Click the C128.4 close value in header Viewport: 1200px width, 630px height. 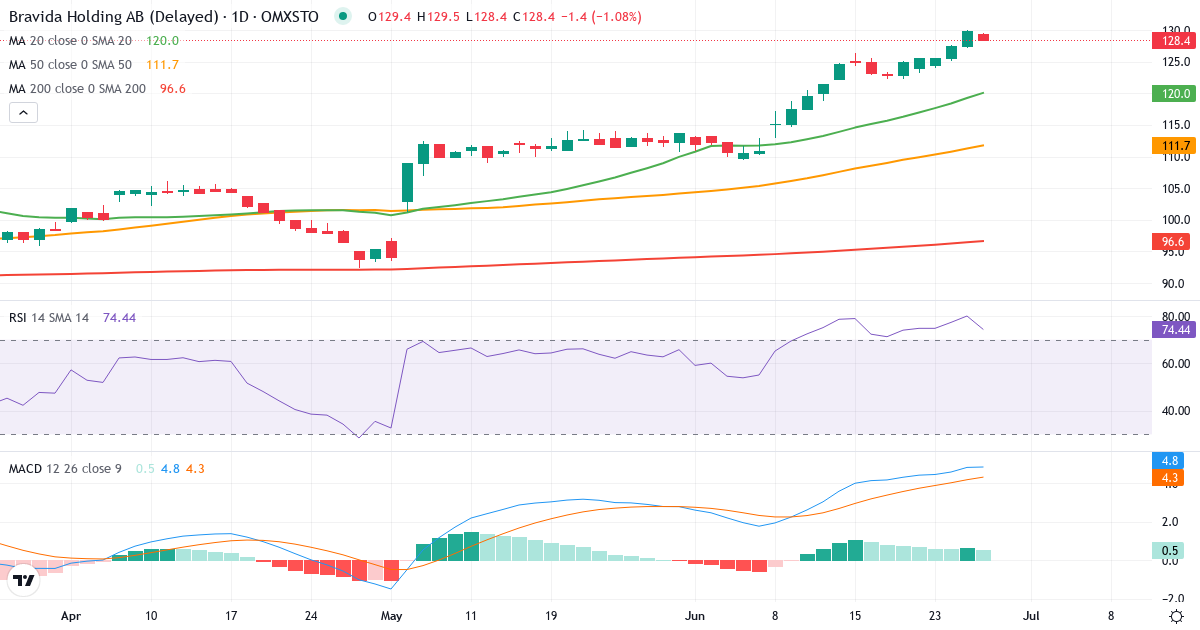(535, 17)
